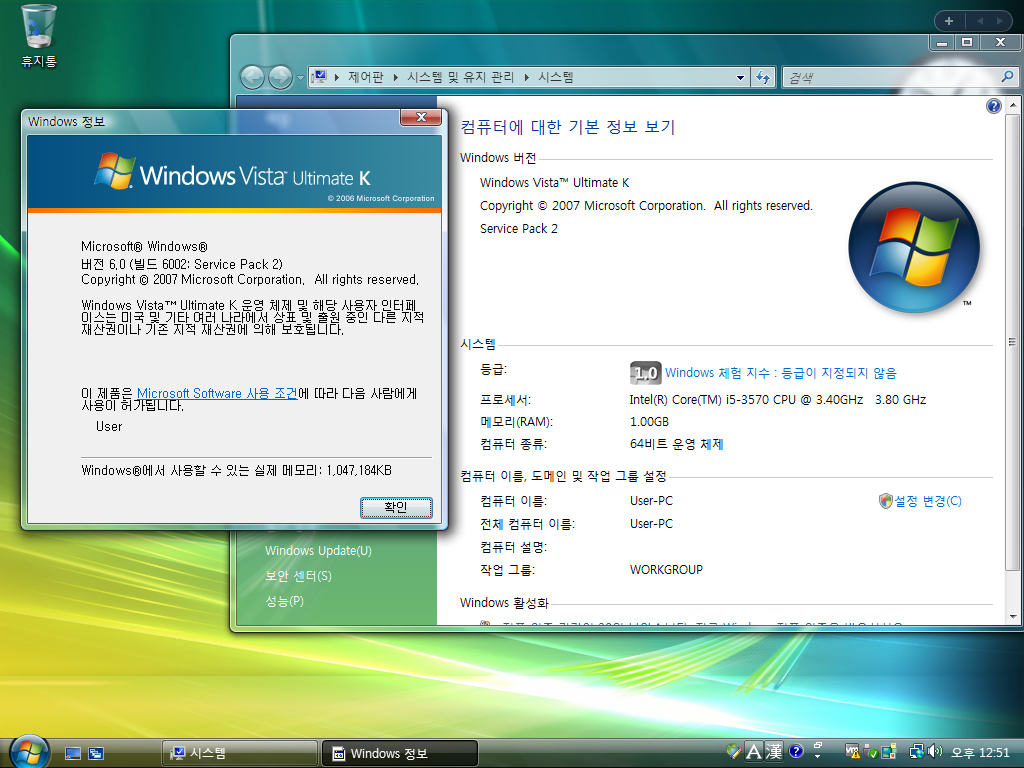Click Windows 정보 dialog title bar
Viewport: 1024px width, 768px height.
click(212, 121)
